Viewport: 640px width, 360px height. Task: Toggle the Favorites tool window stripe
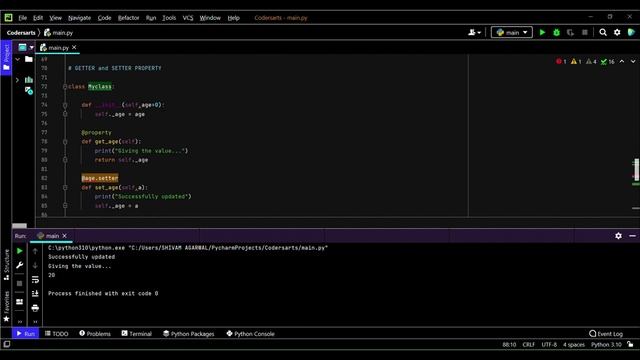(6, 307)
